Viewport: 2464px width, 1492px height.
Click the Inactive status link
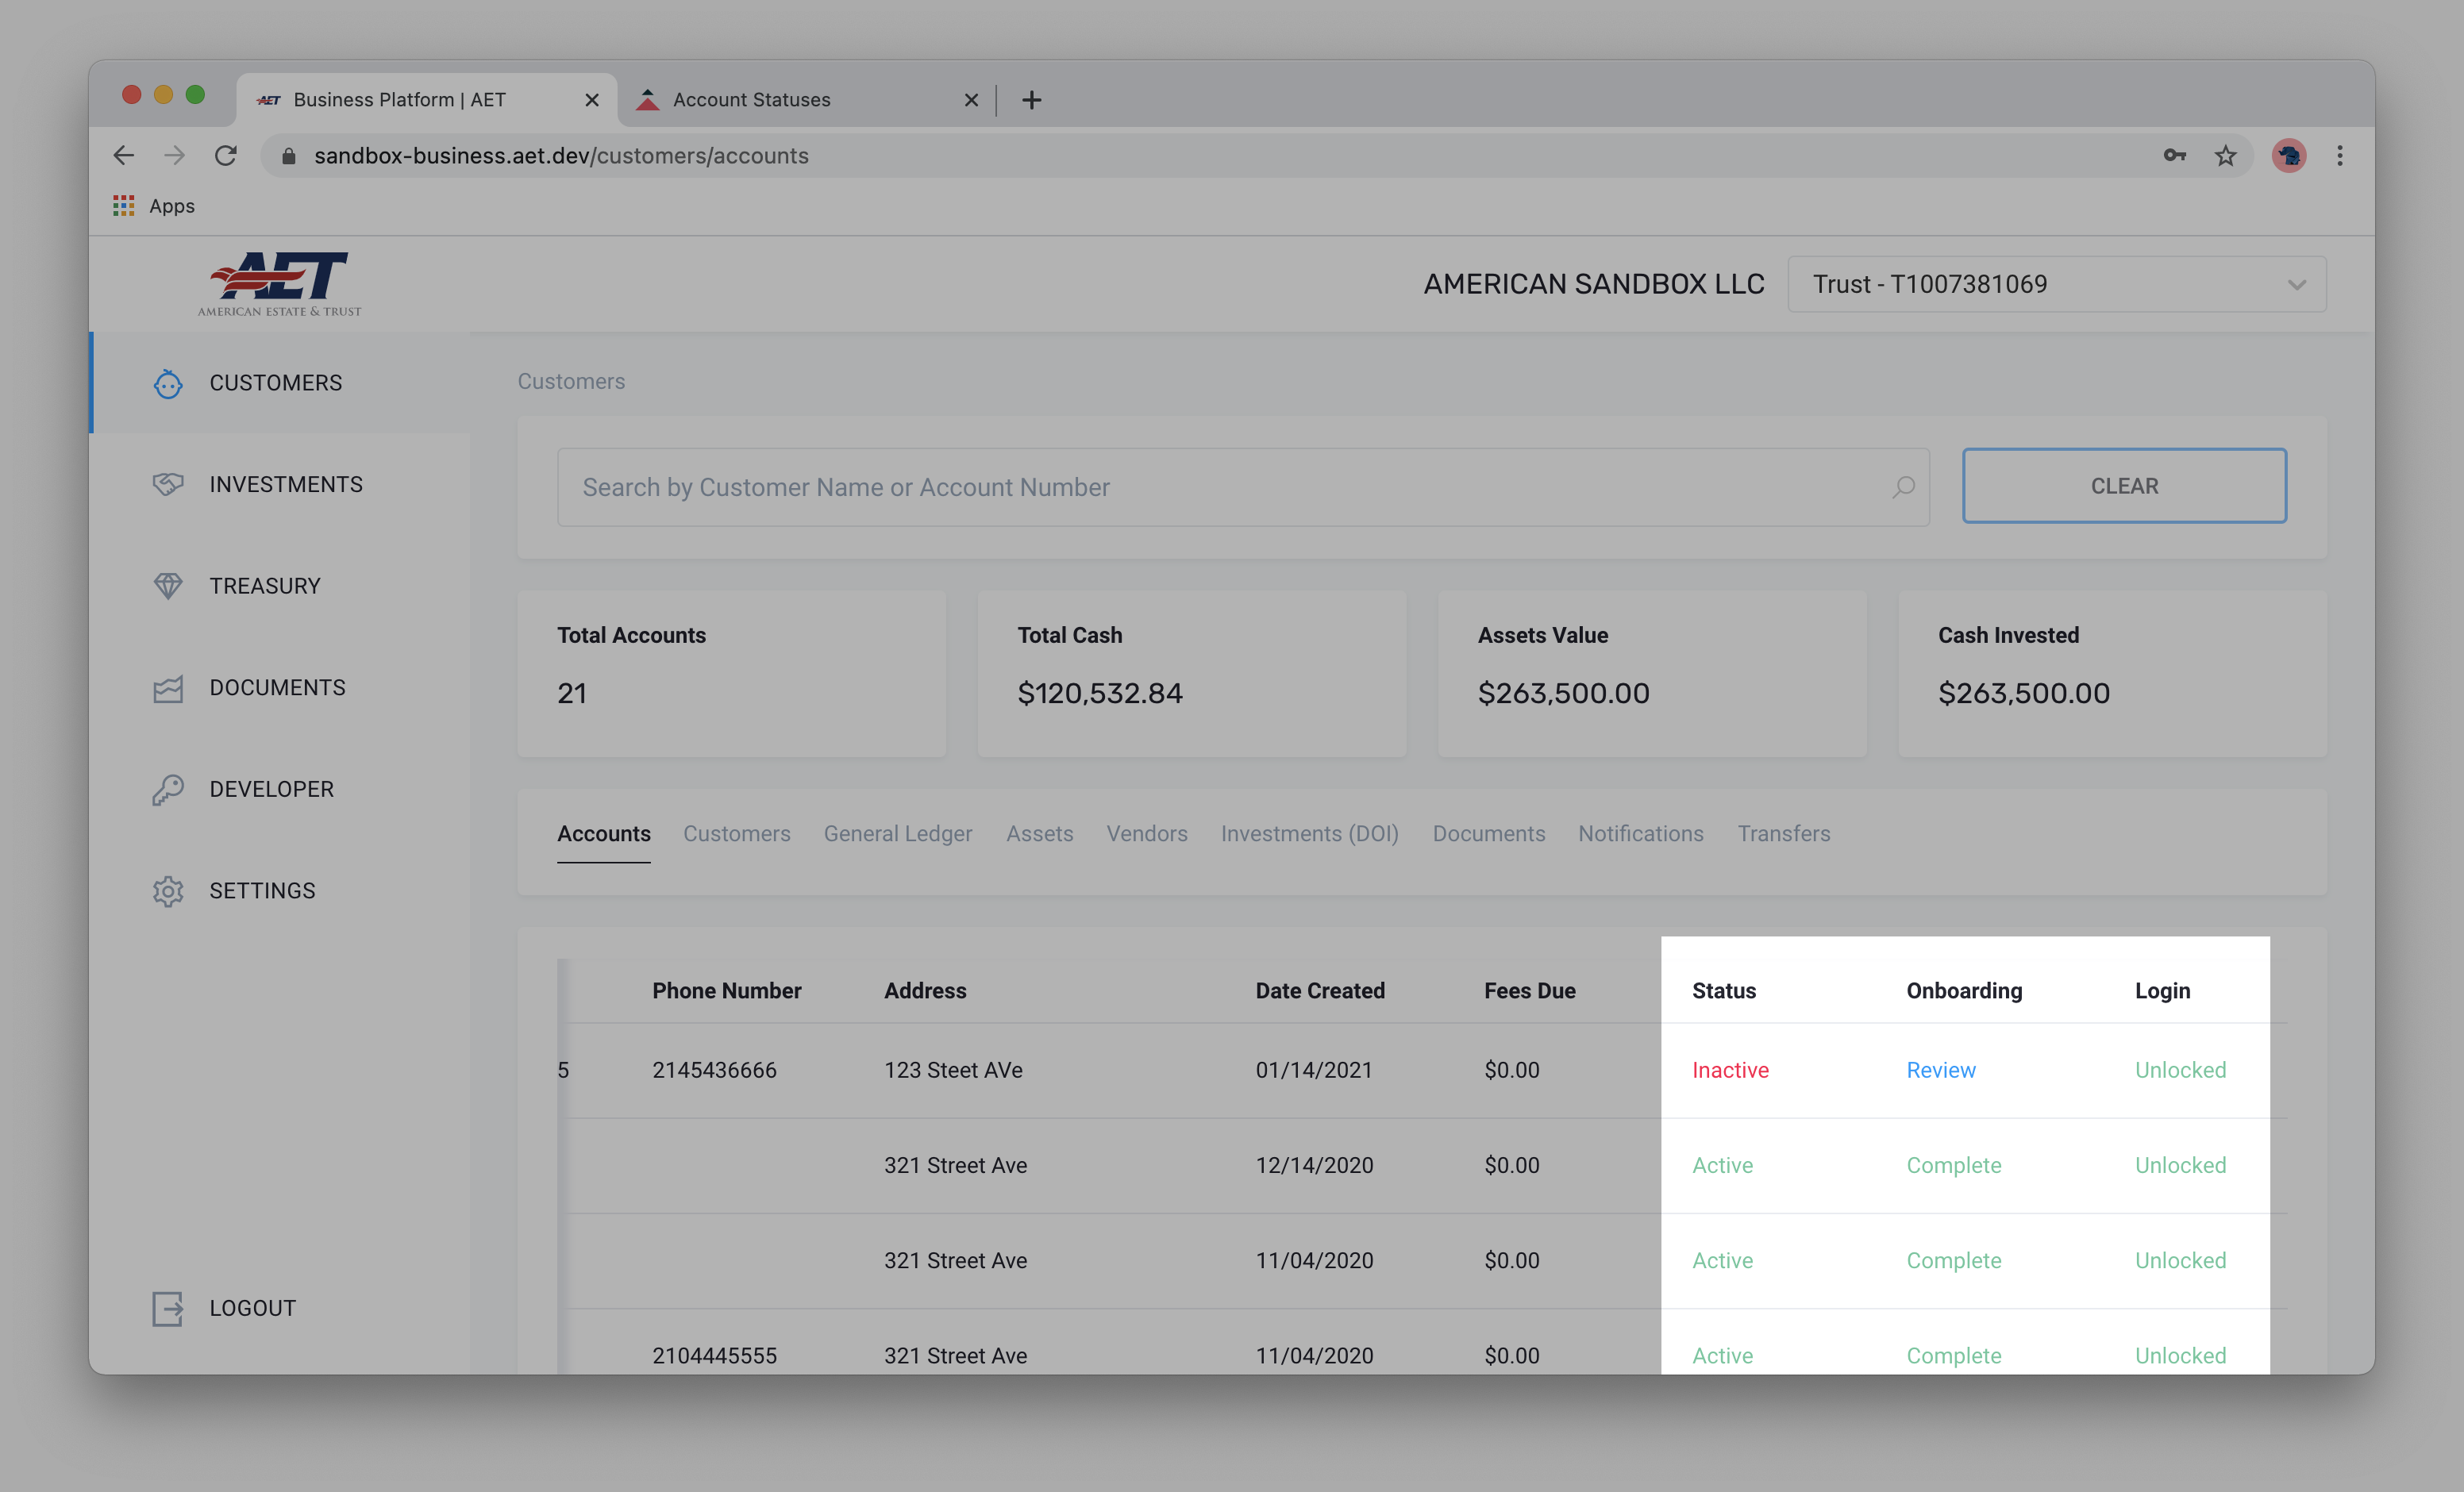coord(1730,1070)
